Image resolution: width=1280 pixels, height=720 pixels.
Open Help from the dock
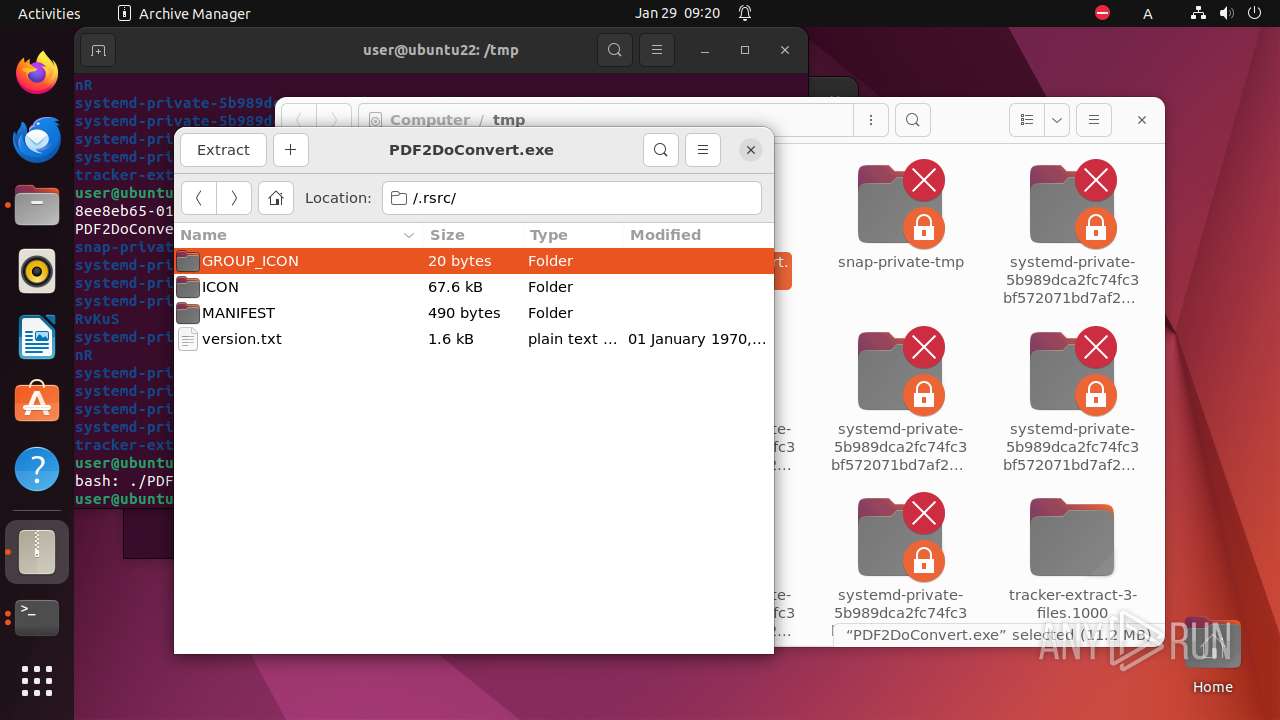tap(37, 468)
